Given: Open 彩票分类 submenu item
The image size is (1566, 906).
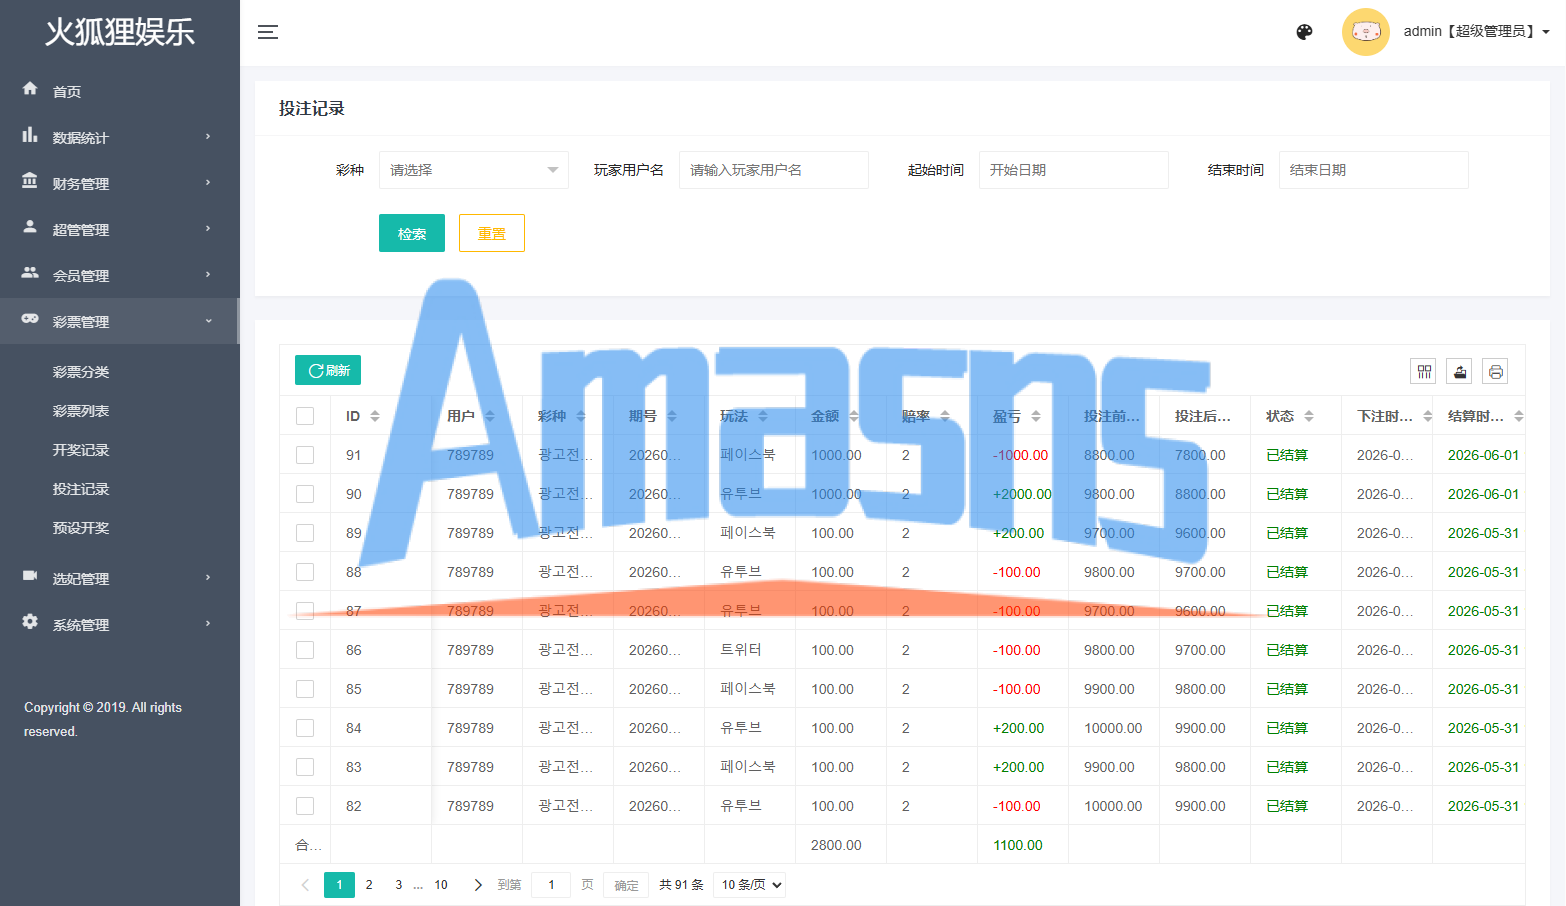Looking at the screenshot, I should [x=81, y=372].
